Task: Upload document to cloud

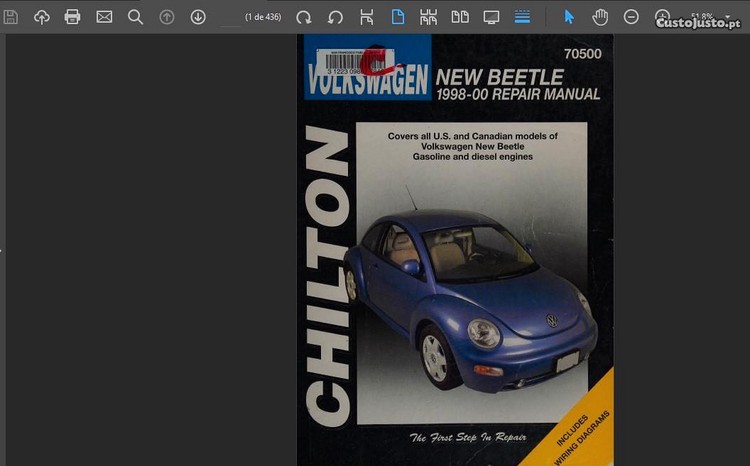Action: 41,17
